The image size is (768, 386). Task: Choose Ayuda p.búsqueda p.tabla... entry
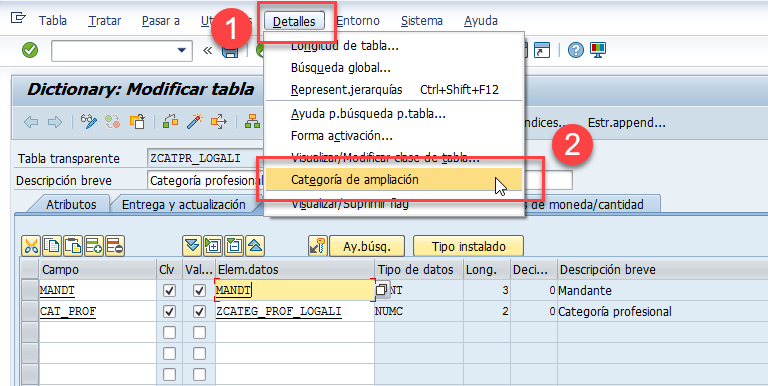coord(394,114)
